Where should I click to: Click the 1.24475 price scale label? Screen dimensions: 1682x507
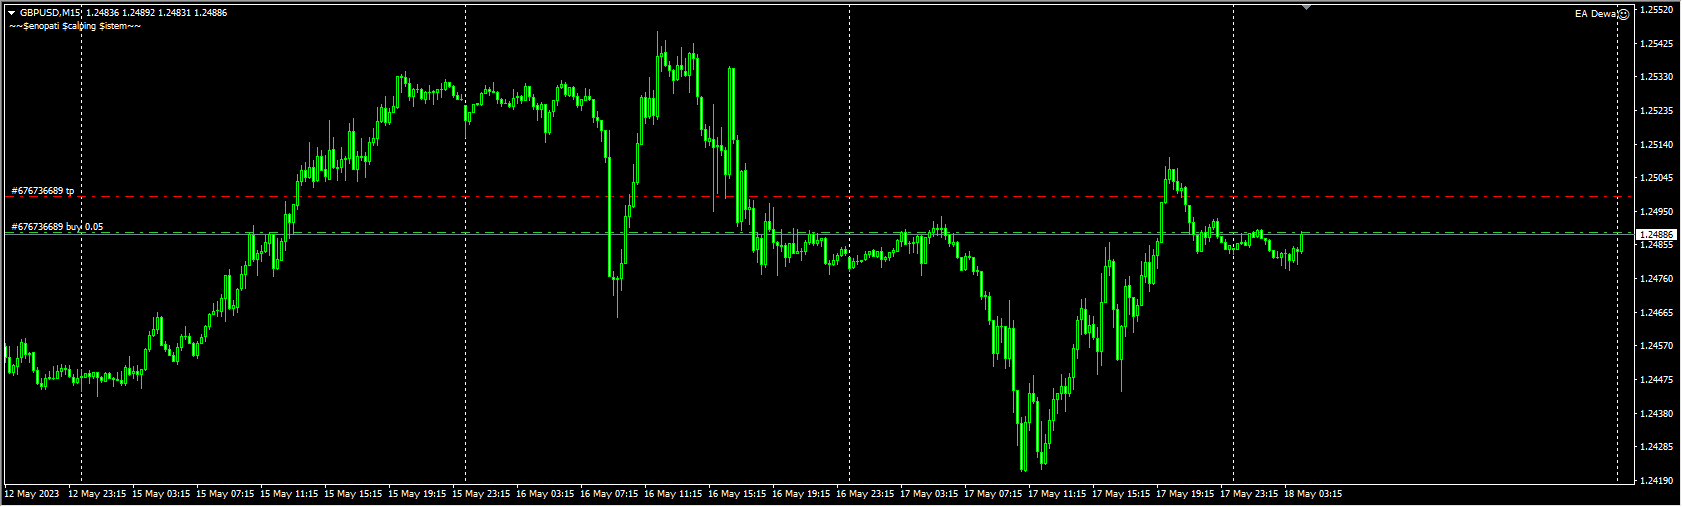pyautogui.click(x=1657, y=380)
